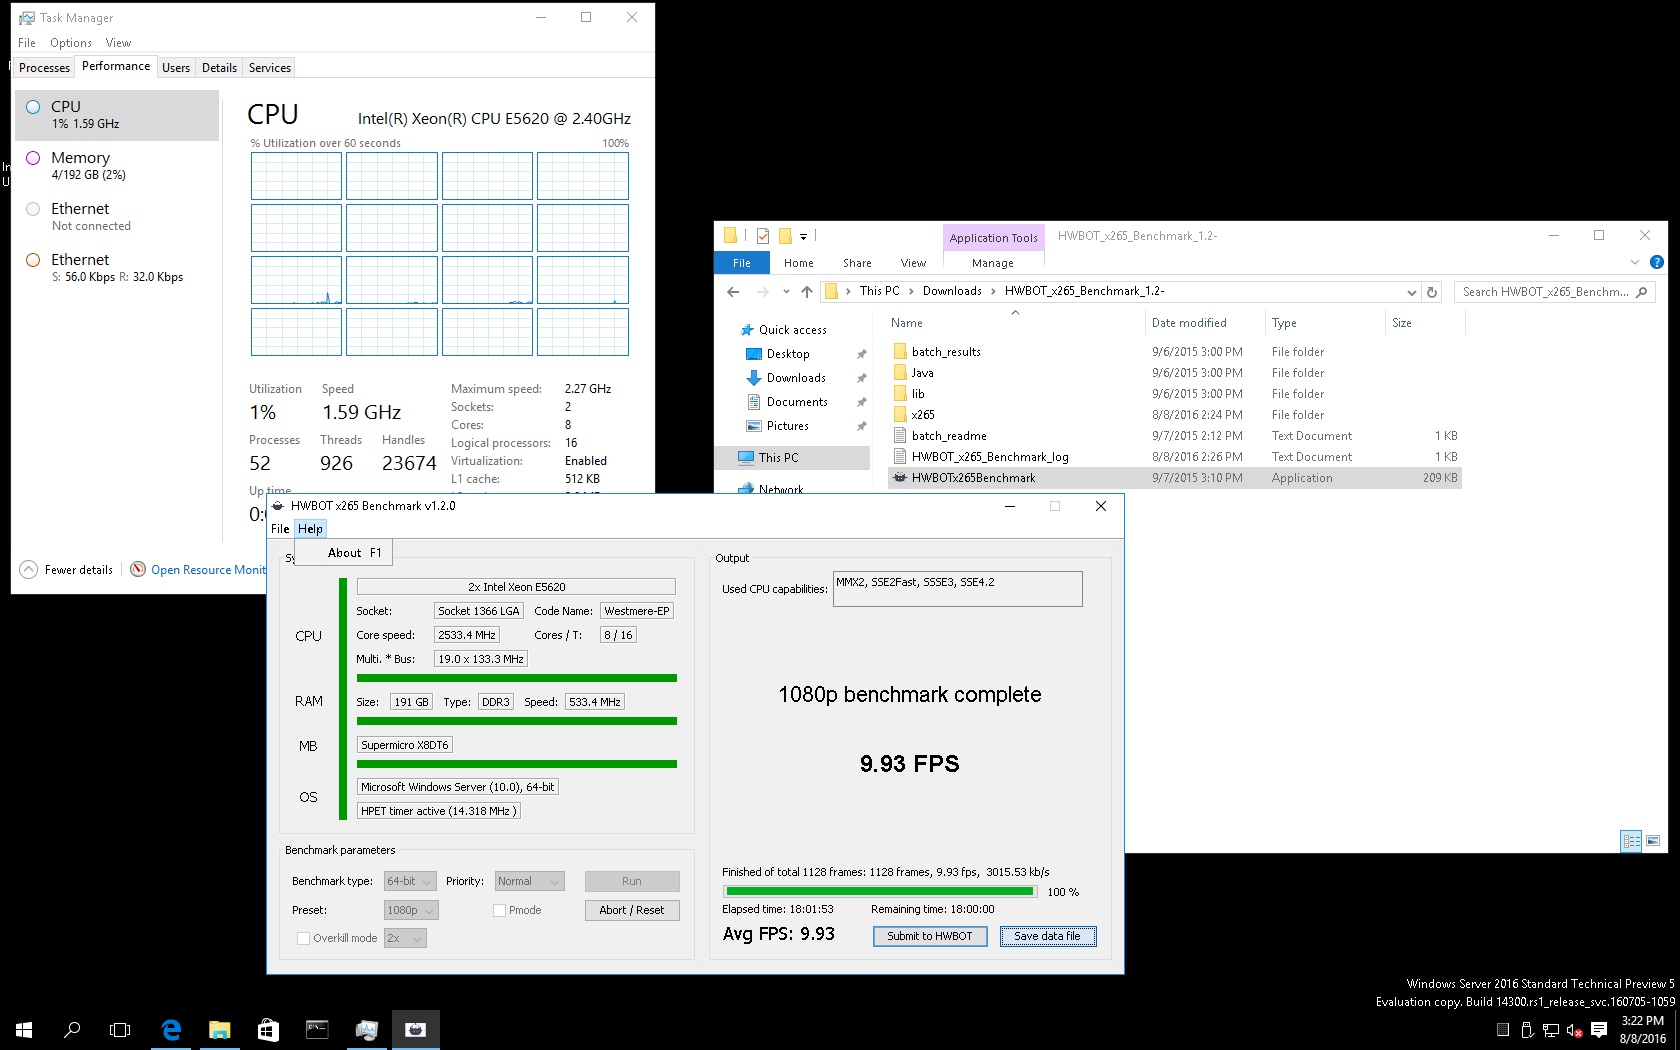Open Command Prompt taskbar icon
The image size is (1680, 1050).
tap(317, 1029)
